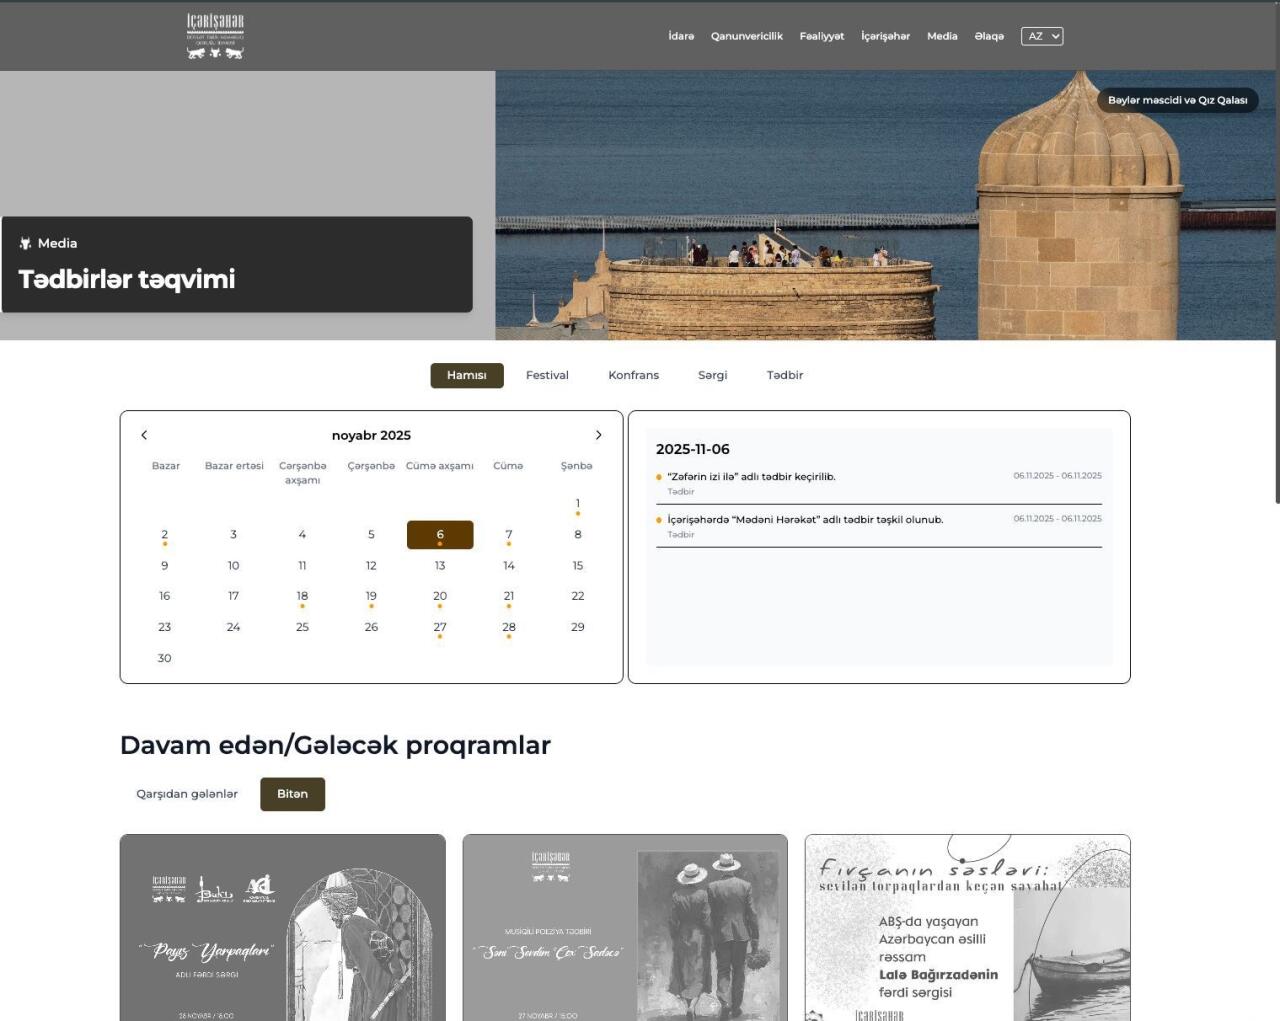This screenshot has width=1280, height=1021.
Task: Go to previous month in calendar
Action: [x=144, y=435]
